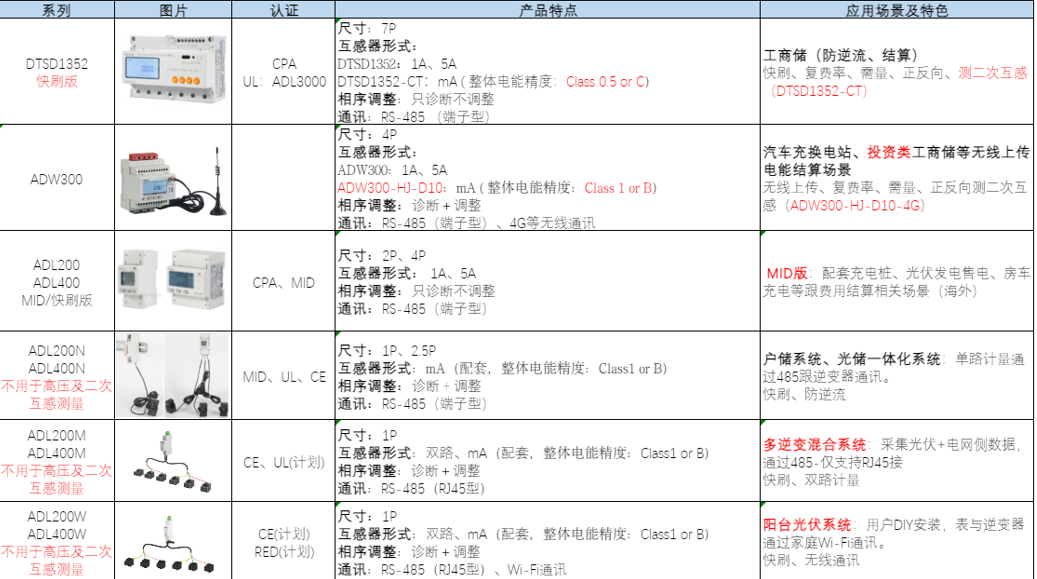Select the ADW300 meter with antenna picture
Screen dimensions: 1037x579
click(177, 179)
